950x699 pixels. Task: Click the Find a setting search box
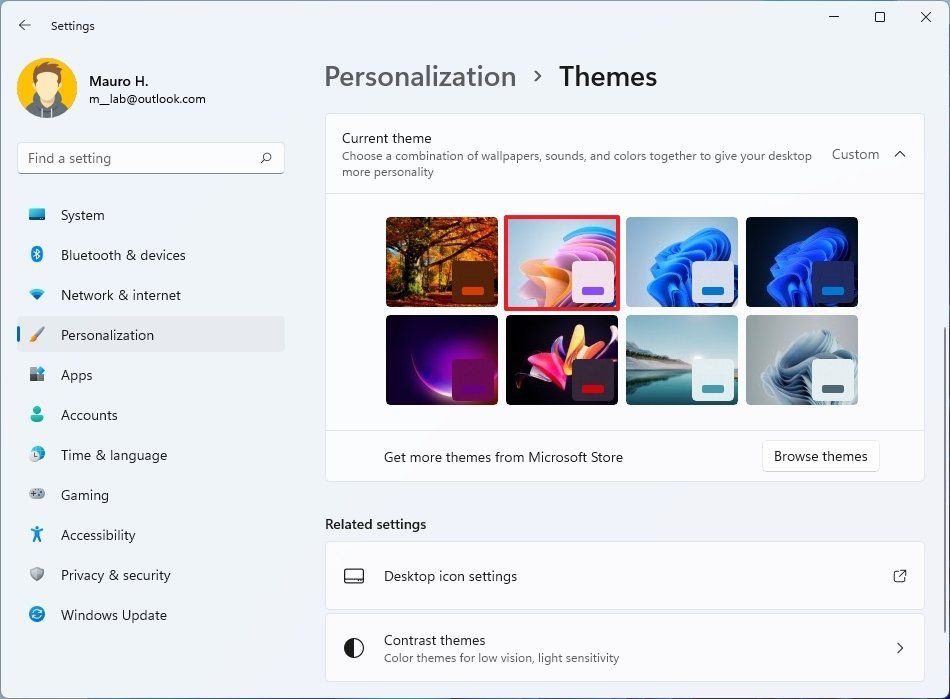point(150,158)
